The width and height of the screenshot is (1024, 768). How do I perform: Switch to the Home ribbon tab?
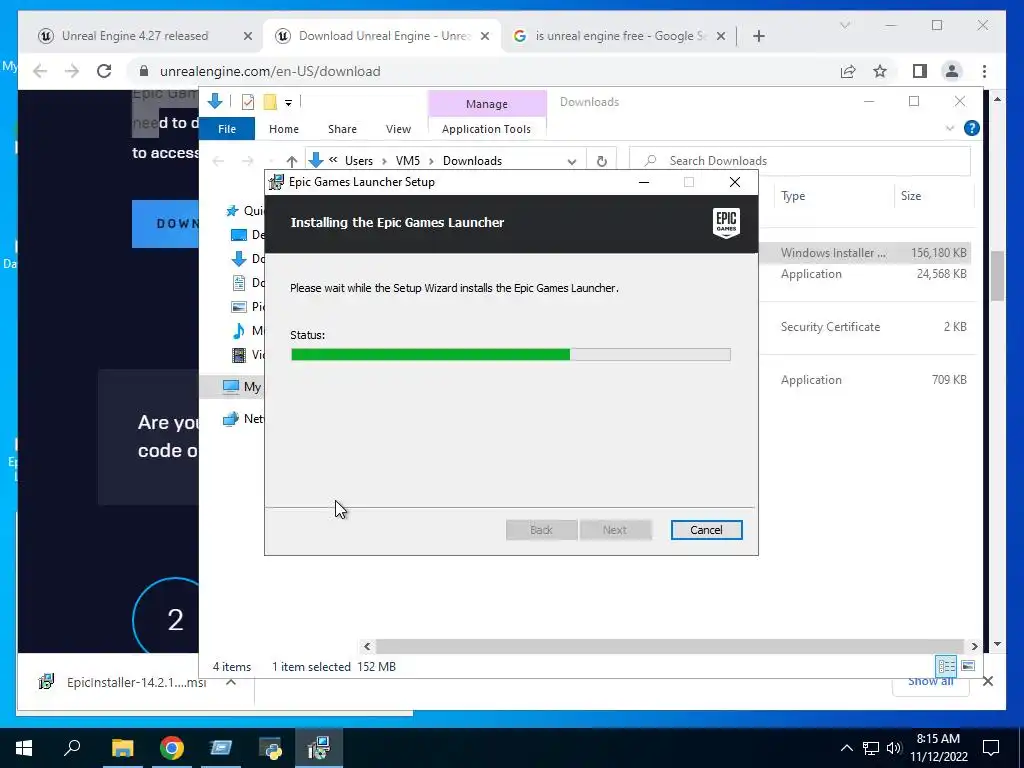tap(283, 129)
